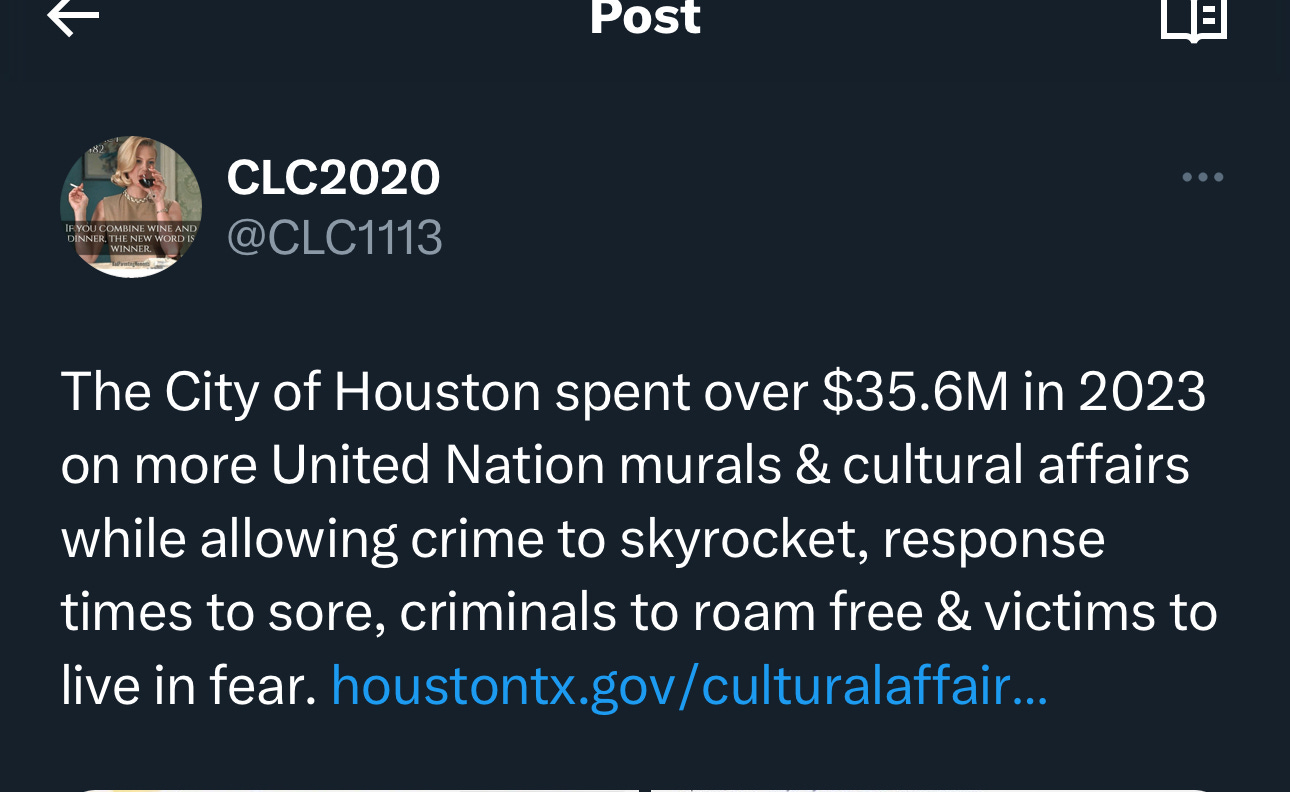Click the caption text inside the avatar
1290x792 pixels.
[x=131, y=239]
